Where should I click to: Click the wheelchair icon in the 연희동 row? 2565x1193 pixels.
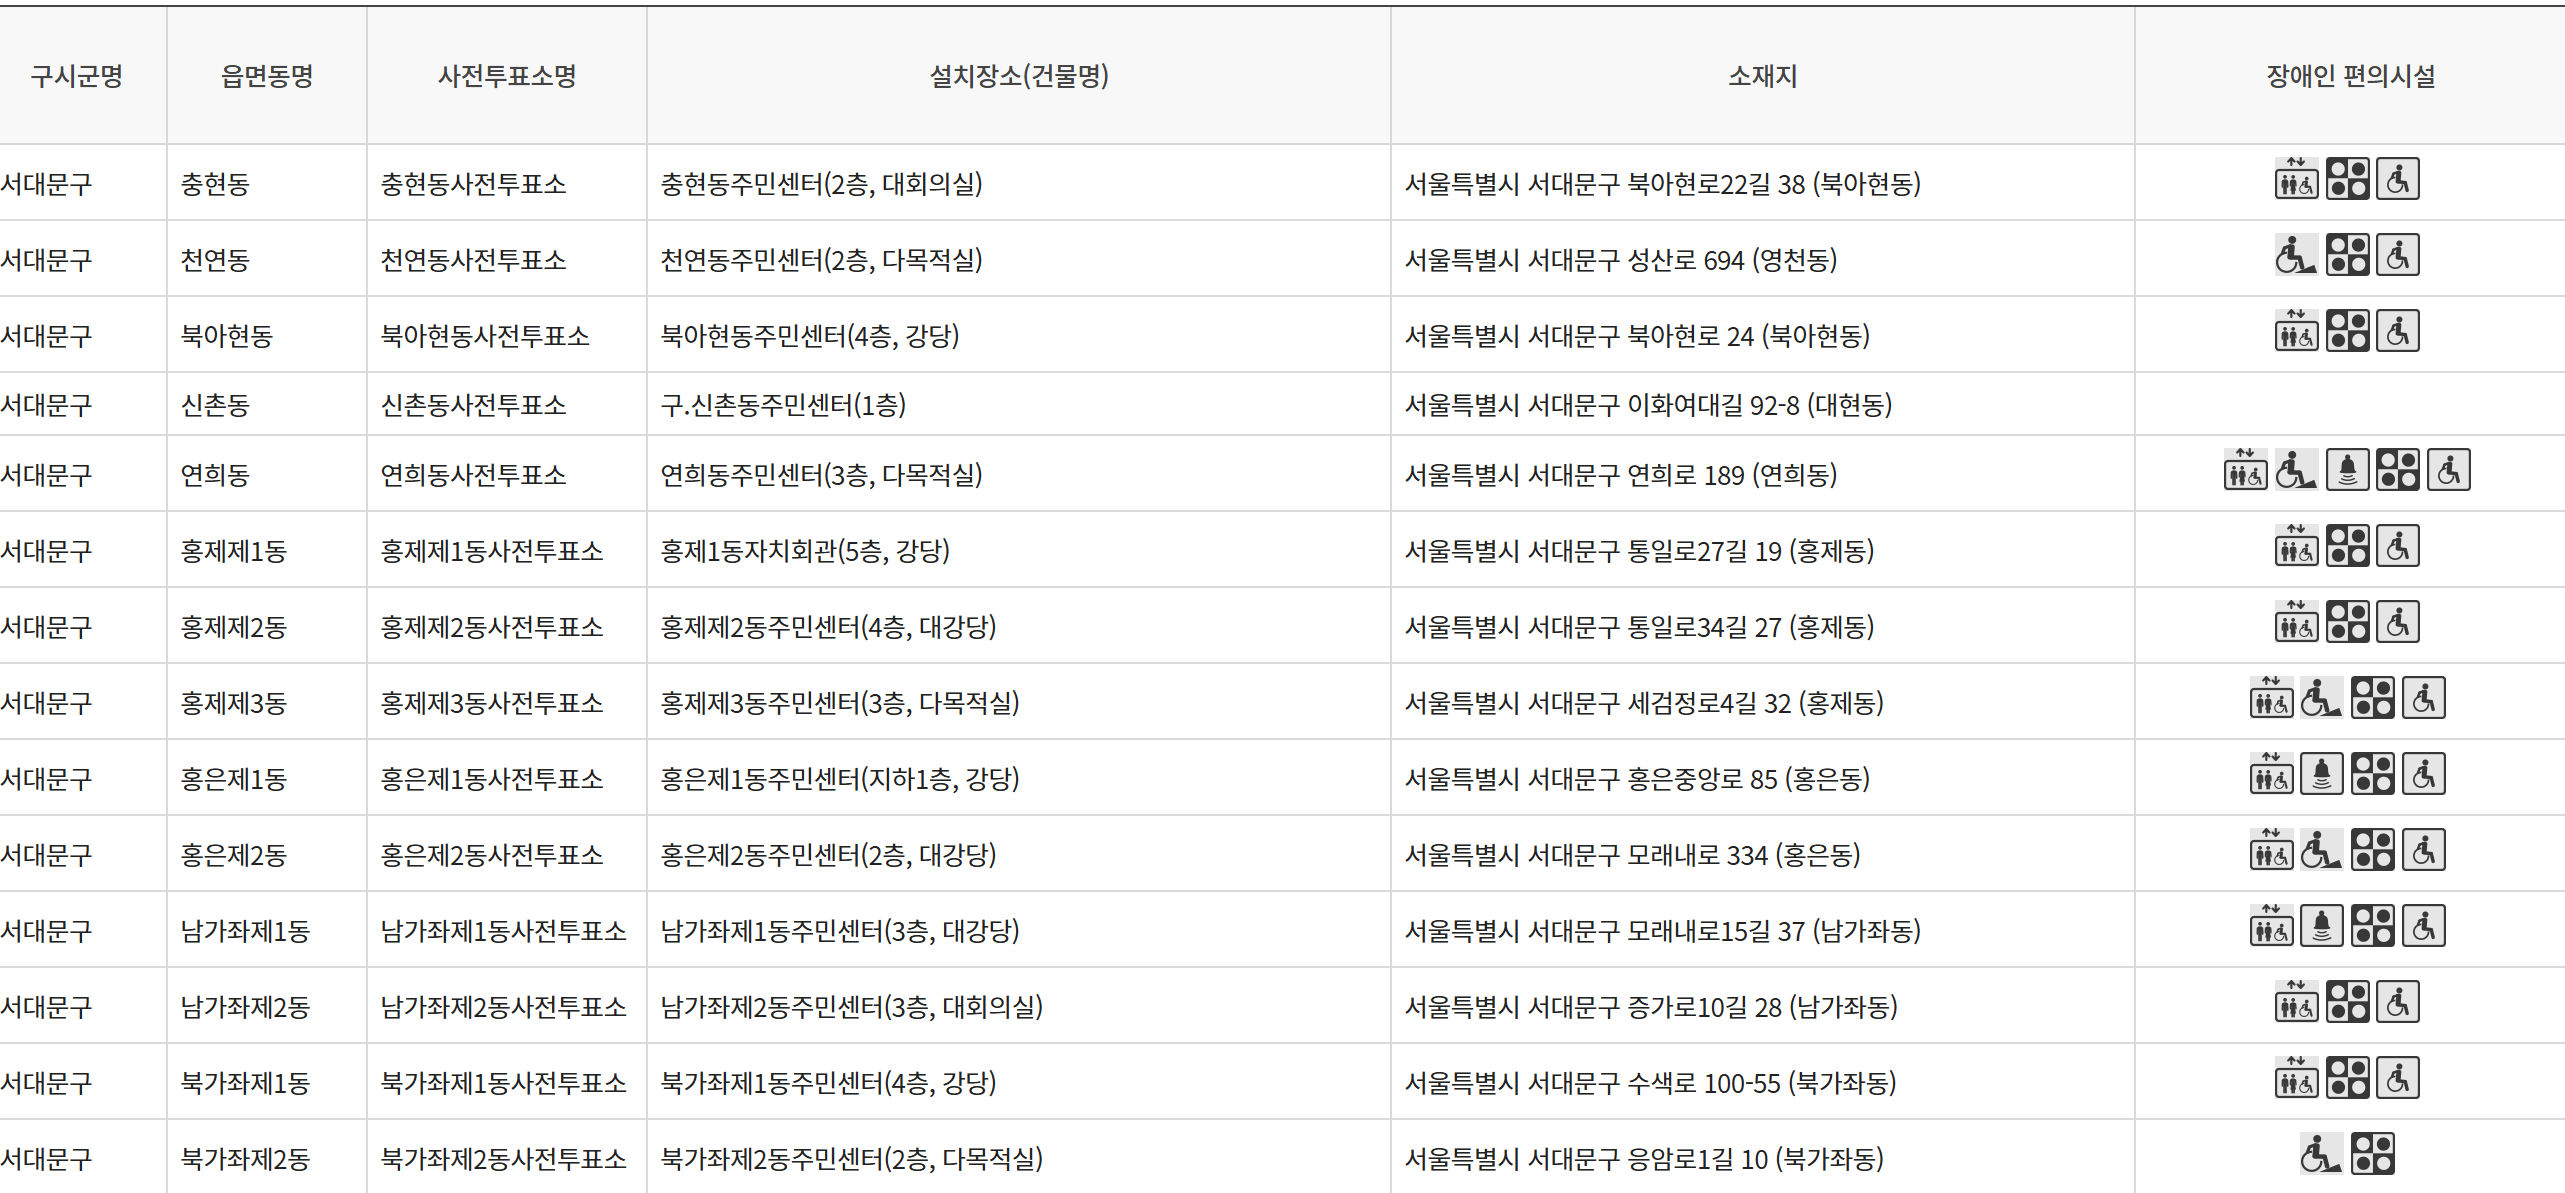pos(2449,470)
